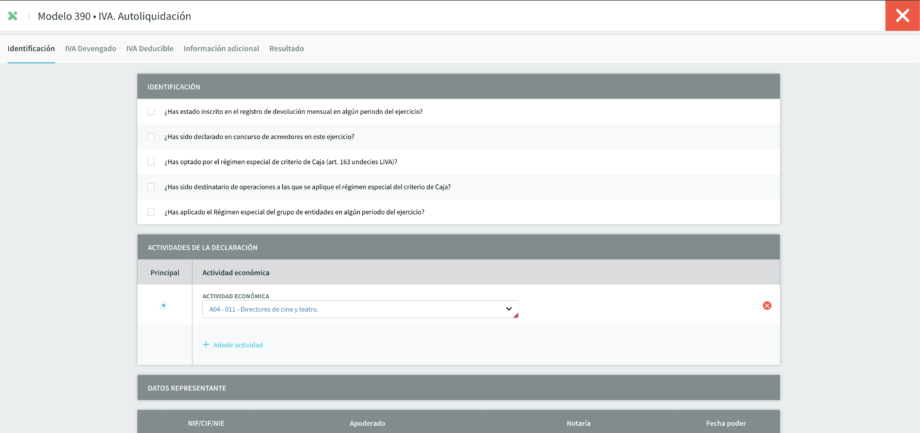920x433 pixels.
Task: Open the Actividad económica dropdown
Action: [360, 309]
